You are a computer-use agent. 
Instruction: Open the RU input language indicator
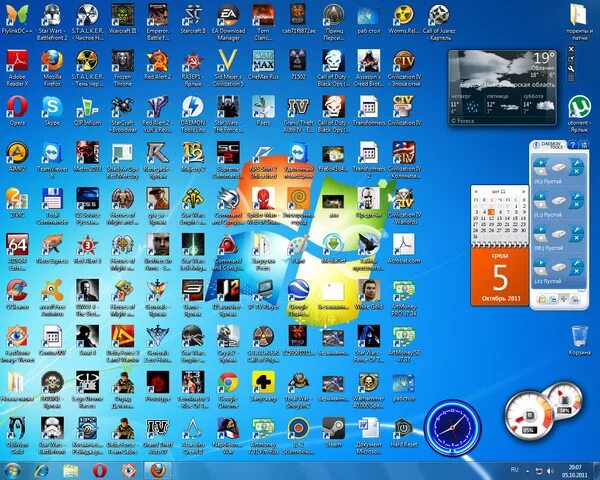514,470
